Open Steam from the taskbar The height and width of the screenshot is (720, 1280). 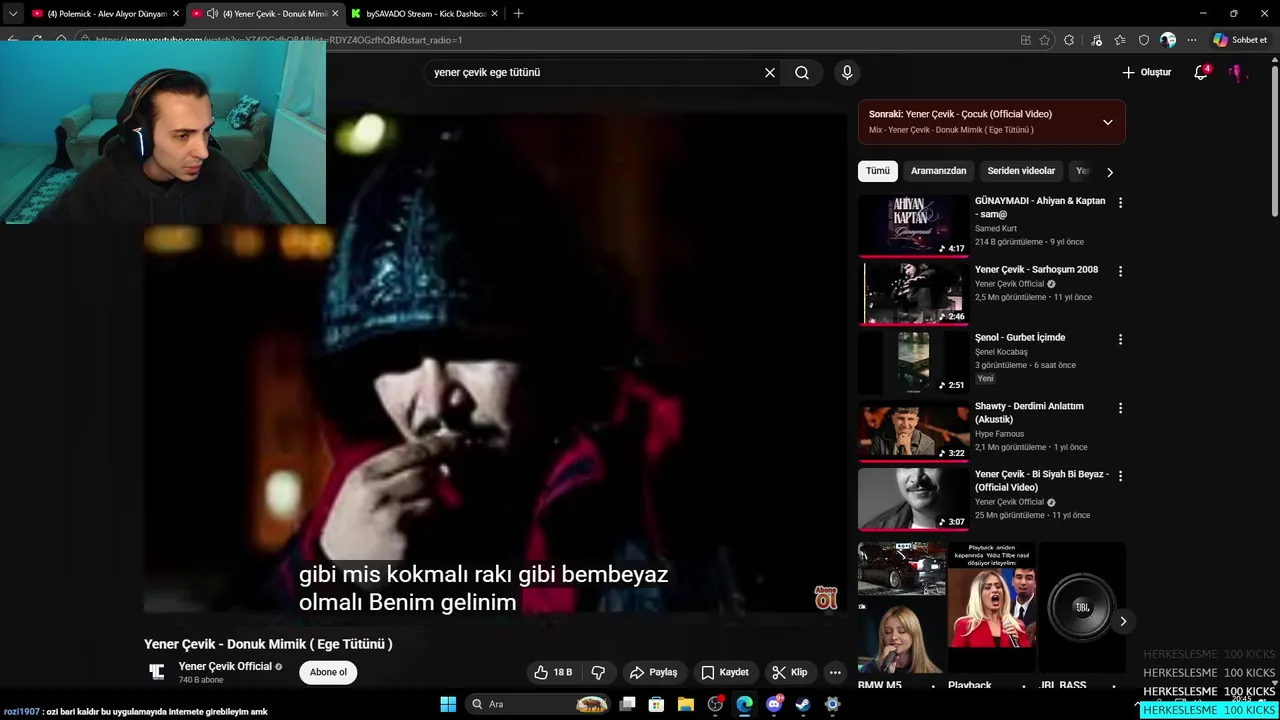point(803,704)
